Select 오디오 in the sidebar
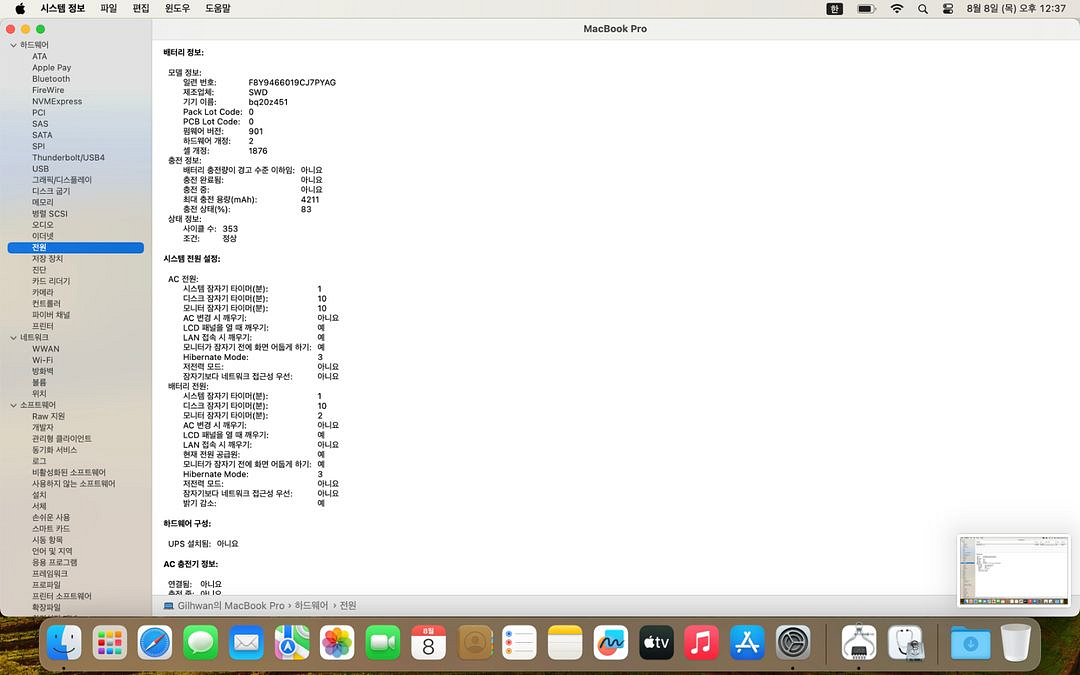Viewport: 1080px width, 675px height. point(43,225)
